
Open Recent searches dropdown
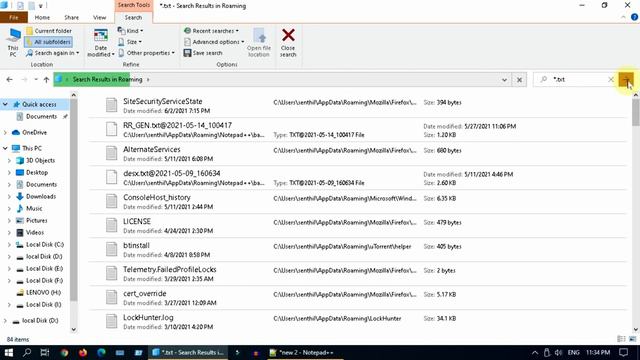211,31
